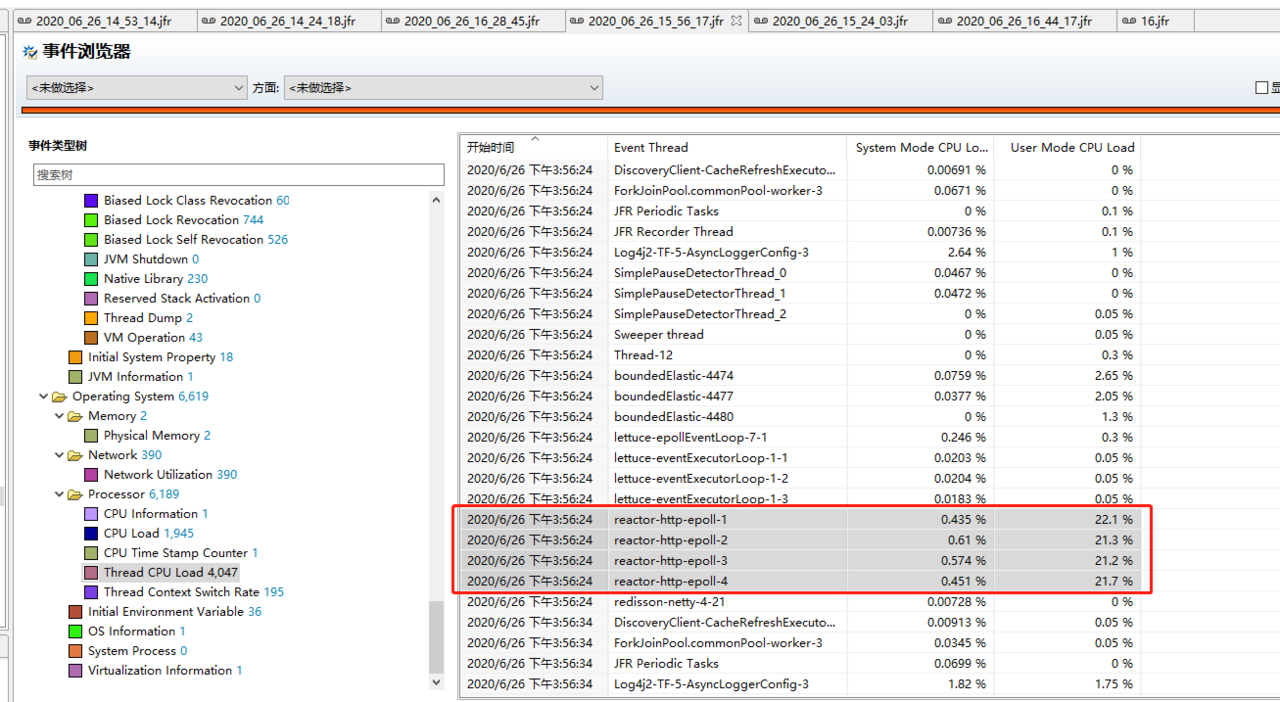This screenshot has height=702, width=1280.
Task: Sort by User Mode CPU Load column
Action: click(1068, 147)
